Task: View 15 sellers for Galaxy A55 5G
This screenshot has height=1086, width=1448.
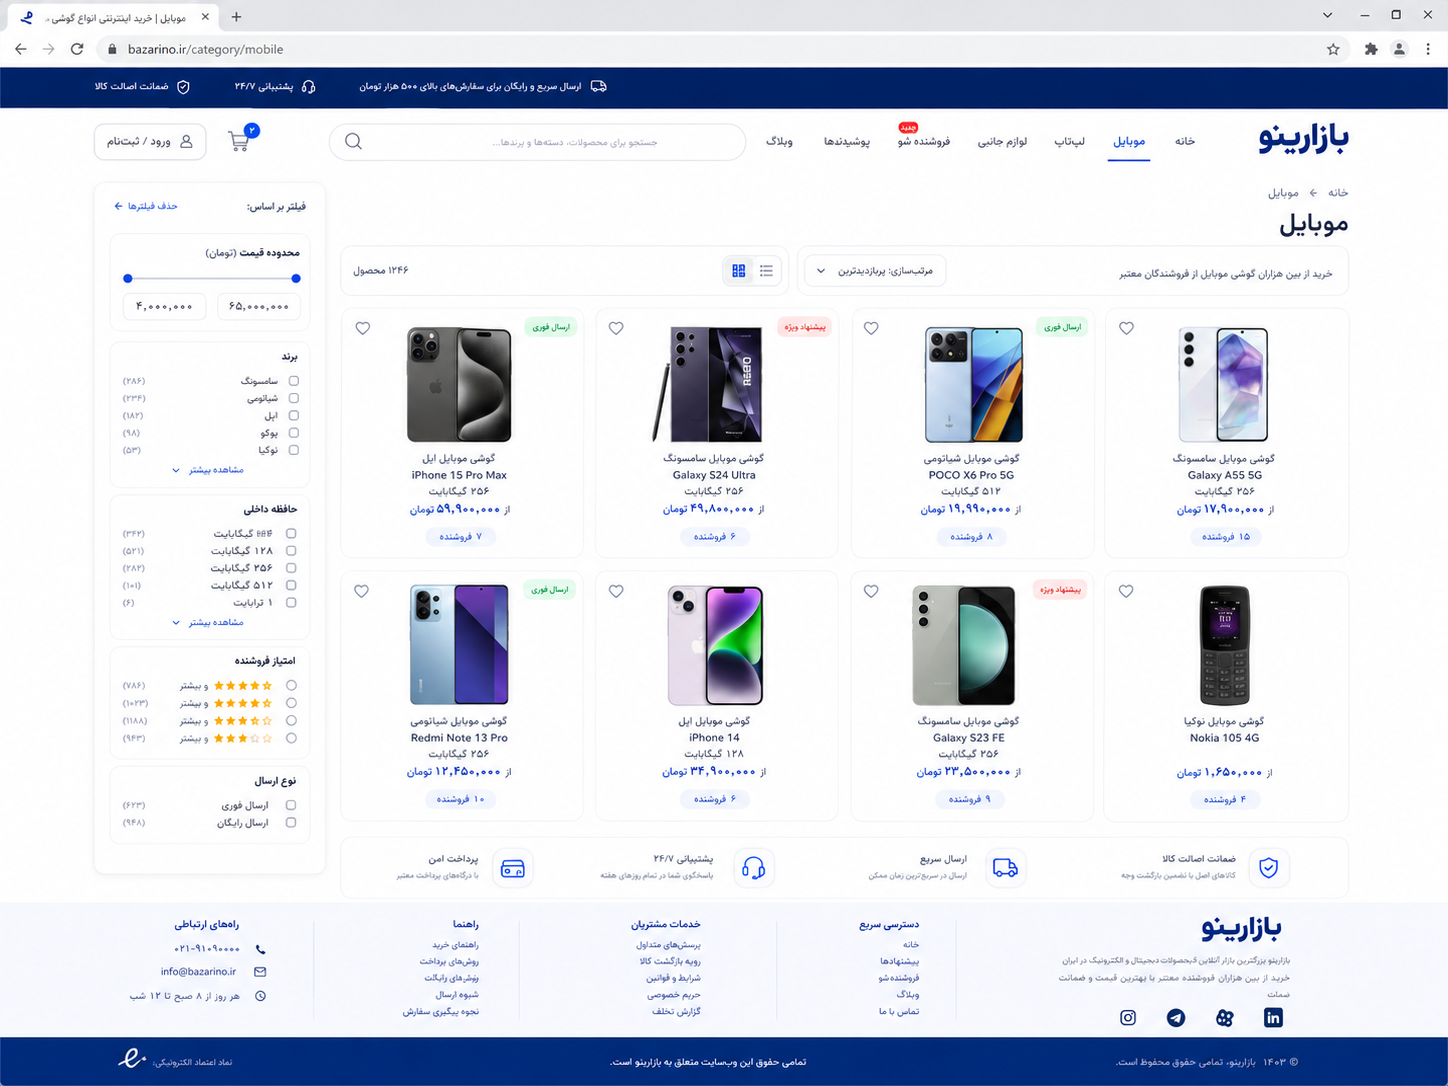Action: click(x=1224, y=537)
